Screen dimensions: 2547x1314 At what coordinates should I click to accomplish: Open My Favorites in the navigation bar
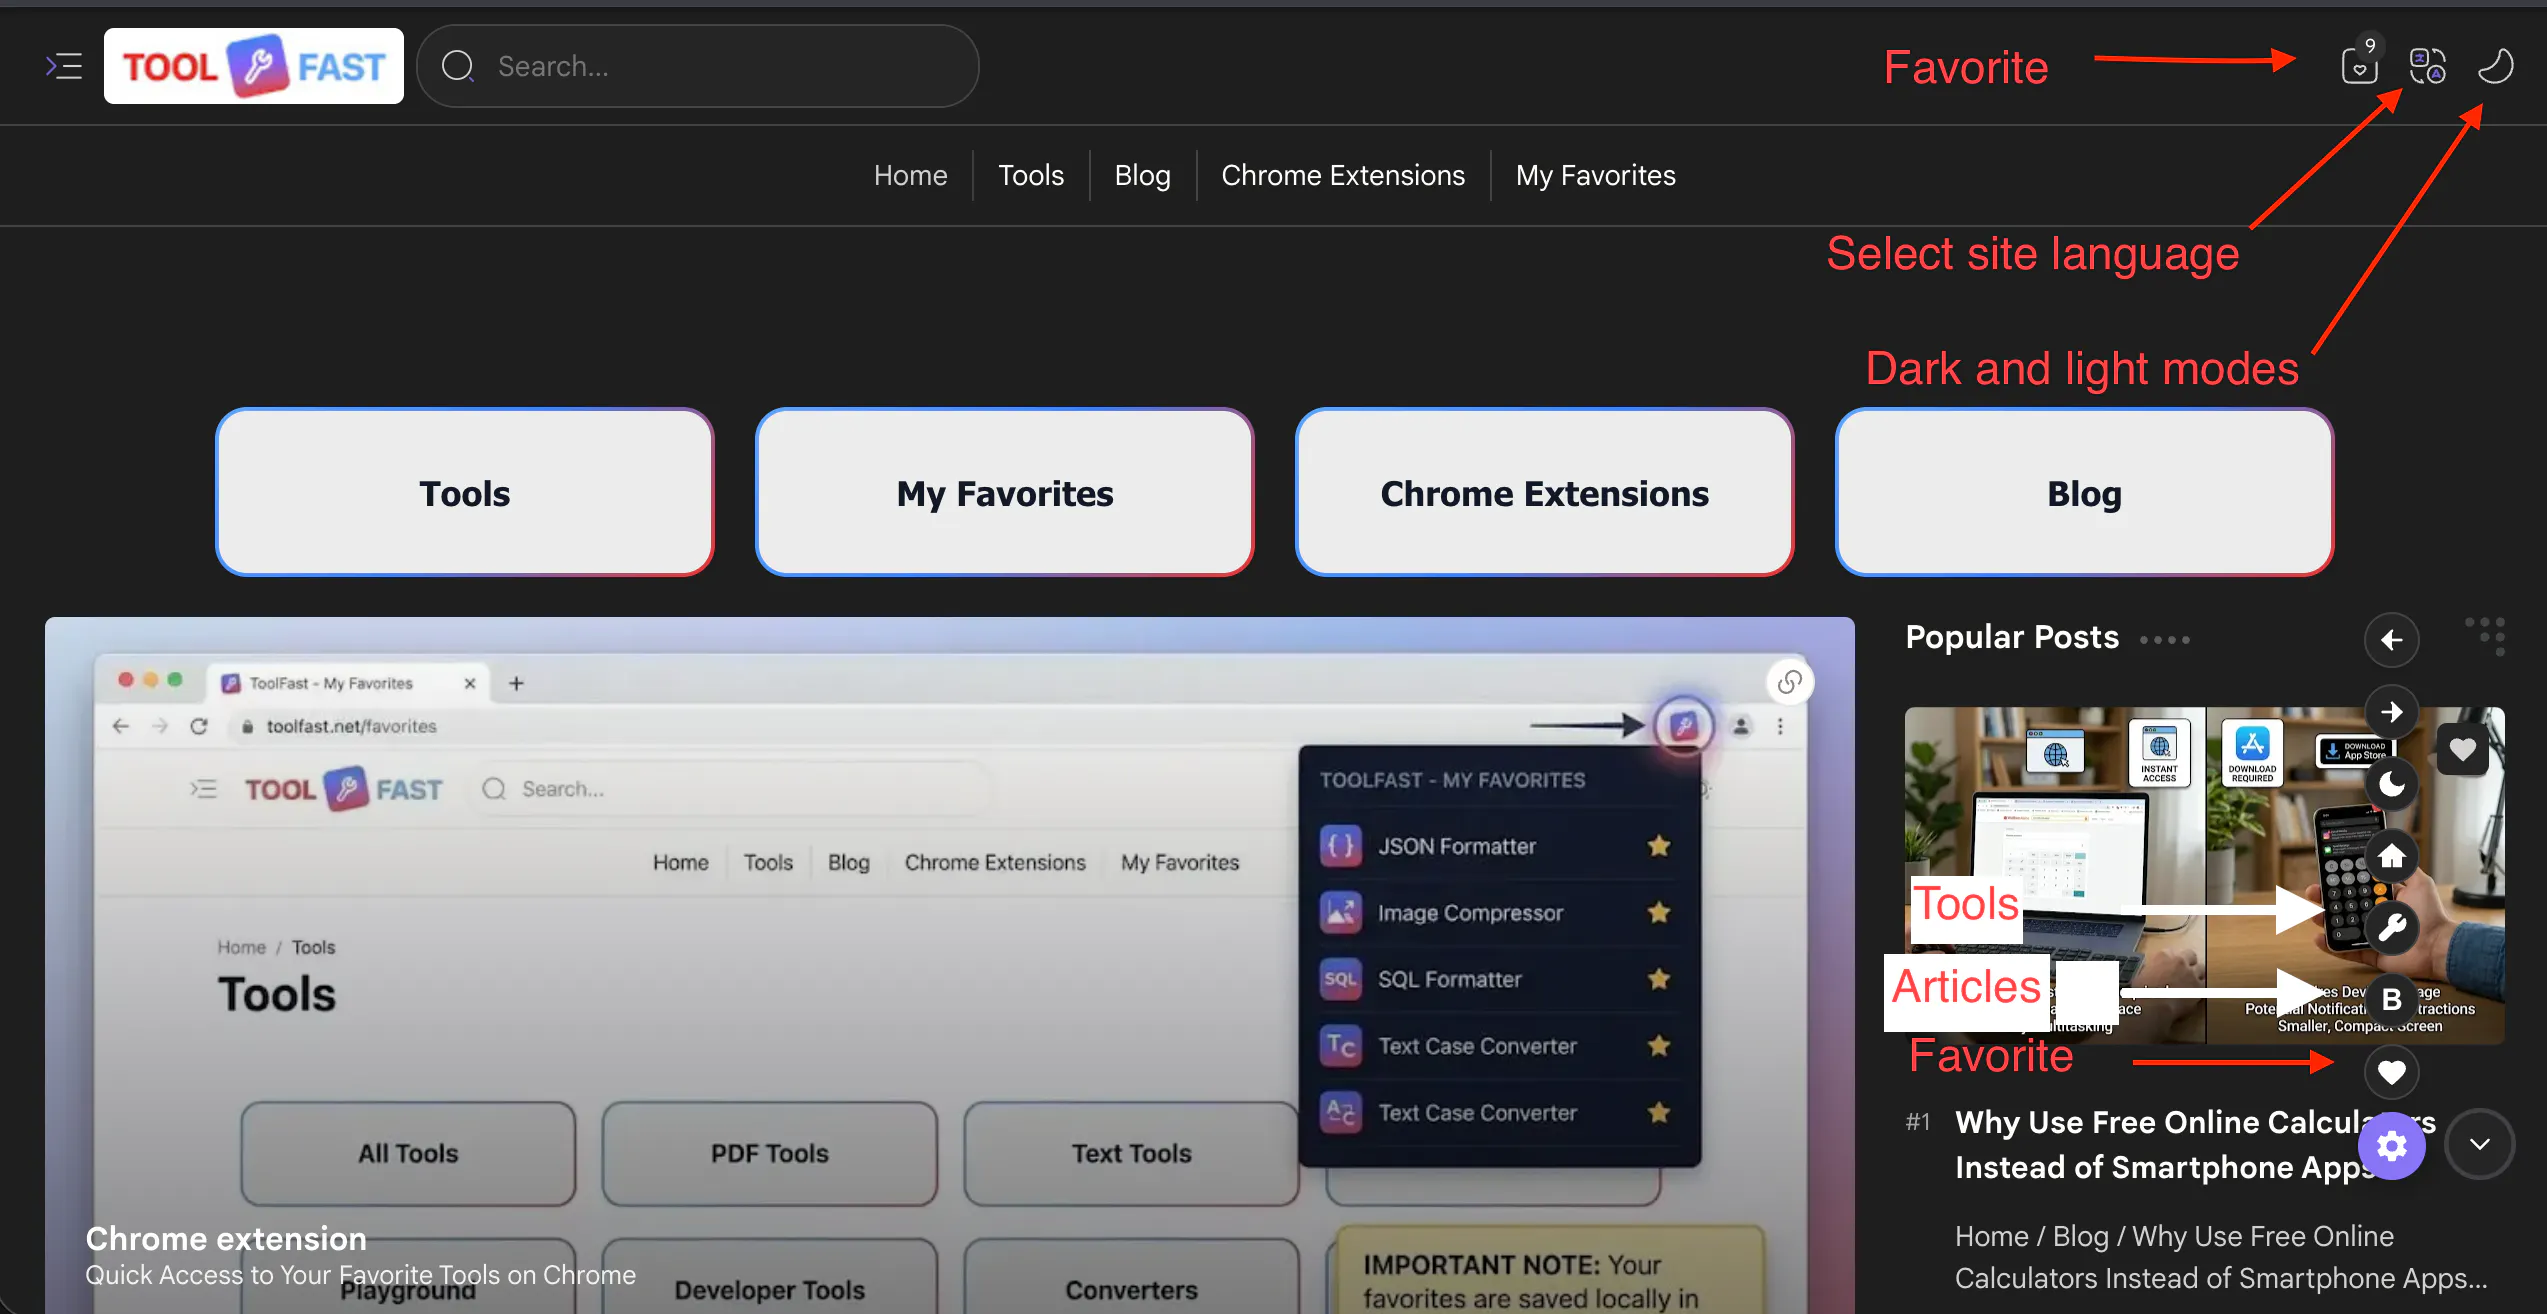(x=1596, y=175)
